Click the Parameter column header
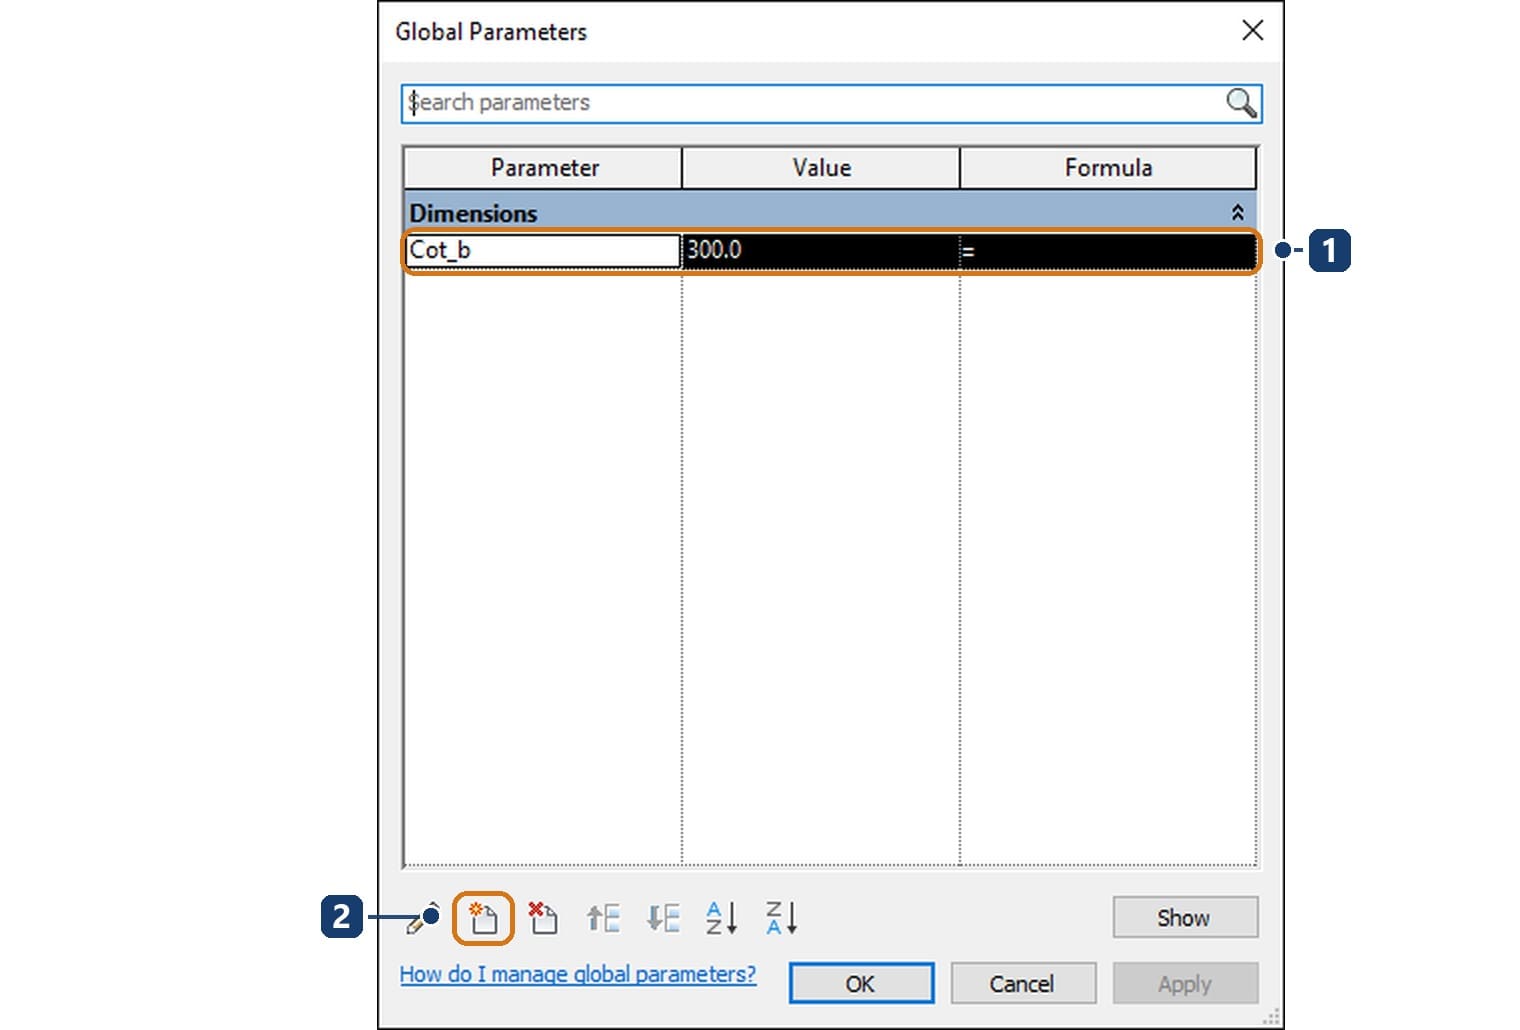 coord(543,168)
